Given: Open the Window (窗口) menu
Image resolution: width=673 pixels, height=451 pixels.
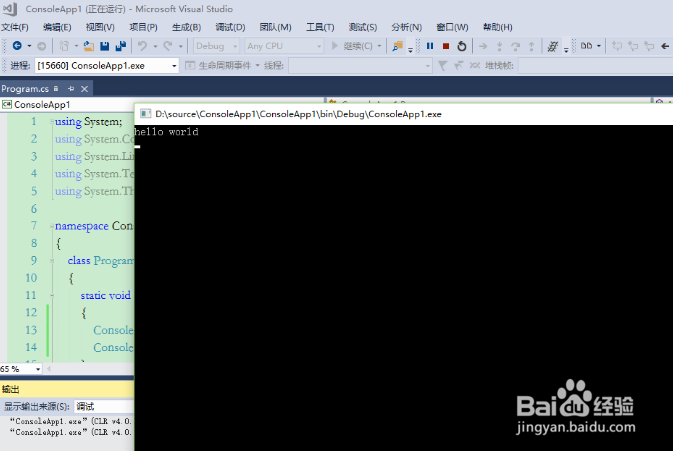Looking at the screenshot, I should coord(452,27).
